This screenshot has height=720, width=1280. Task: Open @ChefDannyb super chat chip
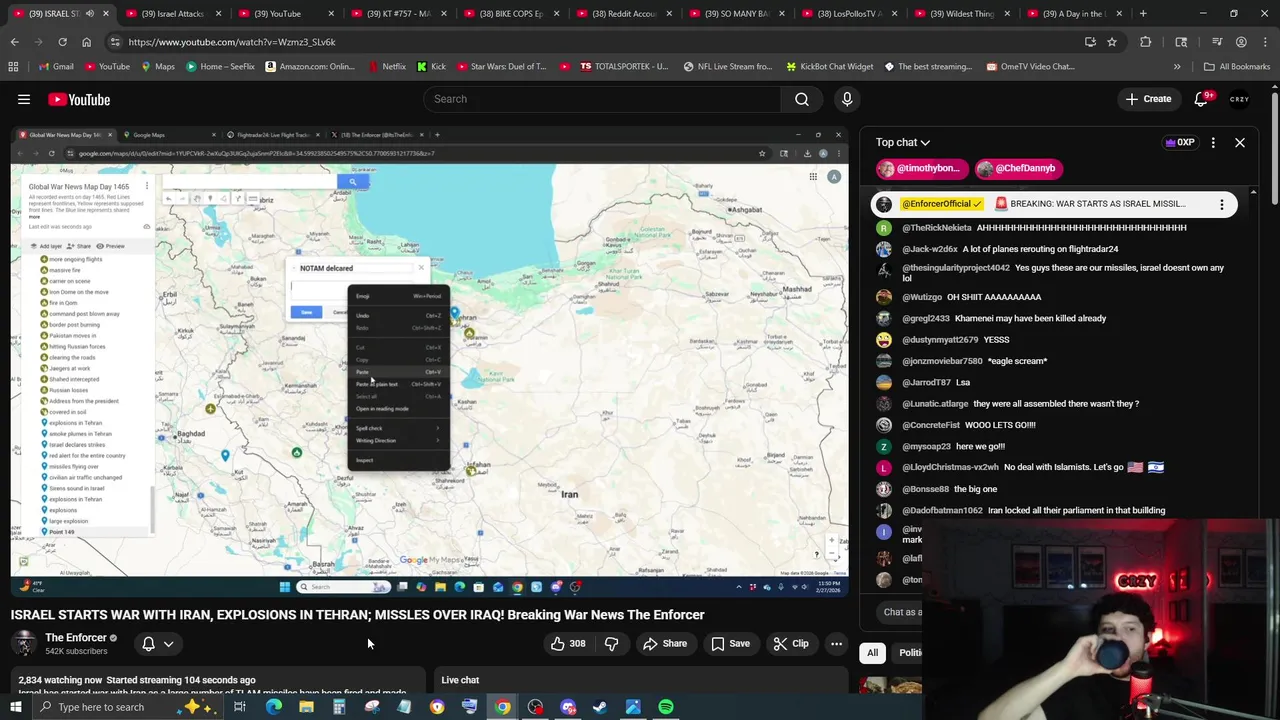(x=1017, y=168)
